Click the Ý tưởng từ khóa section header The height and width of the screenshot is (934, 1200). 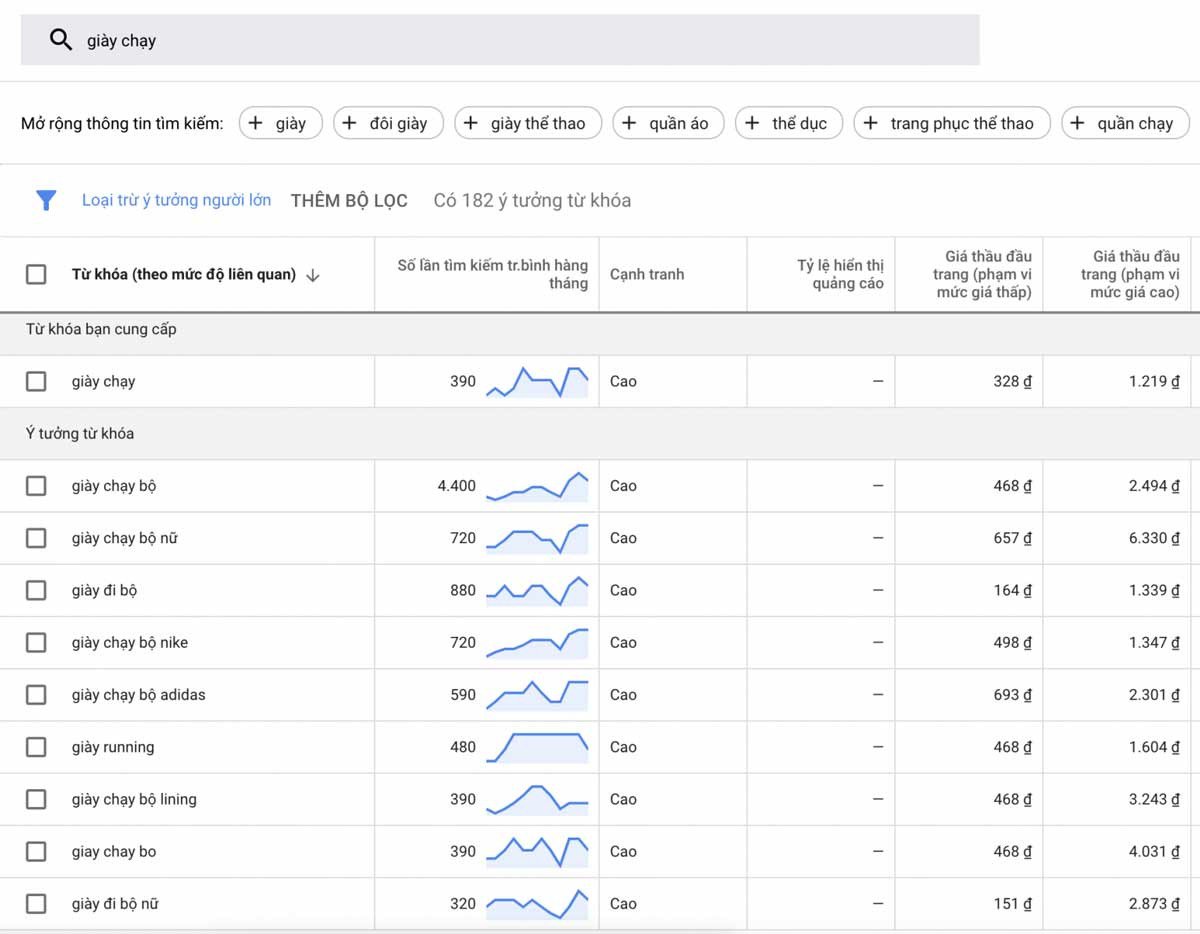pyautogui.click(x=80, y=434)
